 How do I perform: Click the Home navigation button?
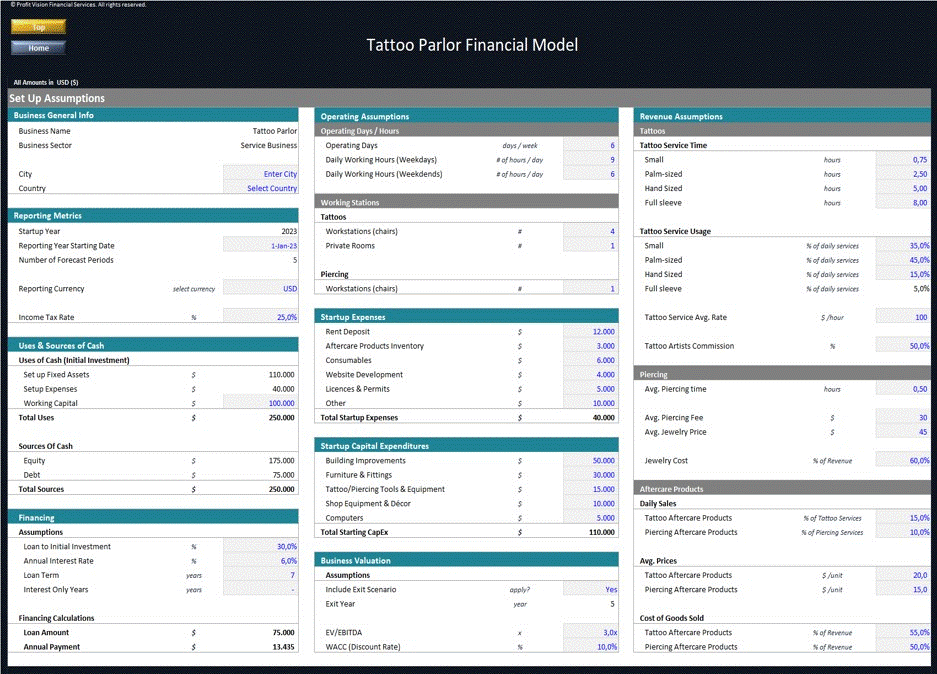pos(37,47)
